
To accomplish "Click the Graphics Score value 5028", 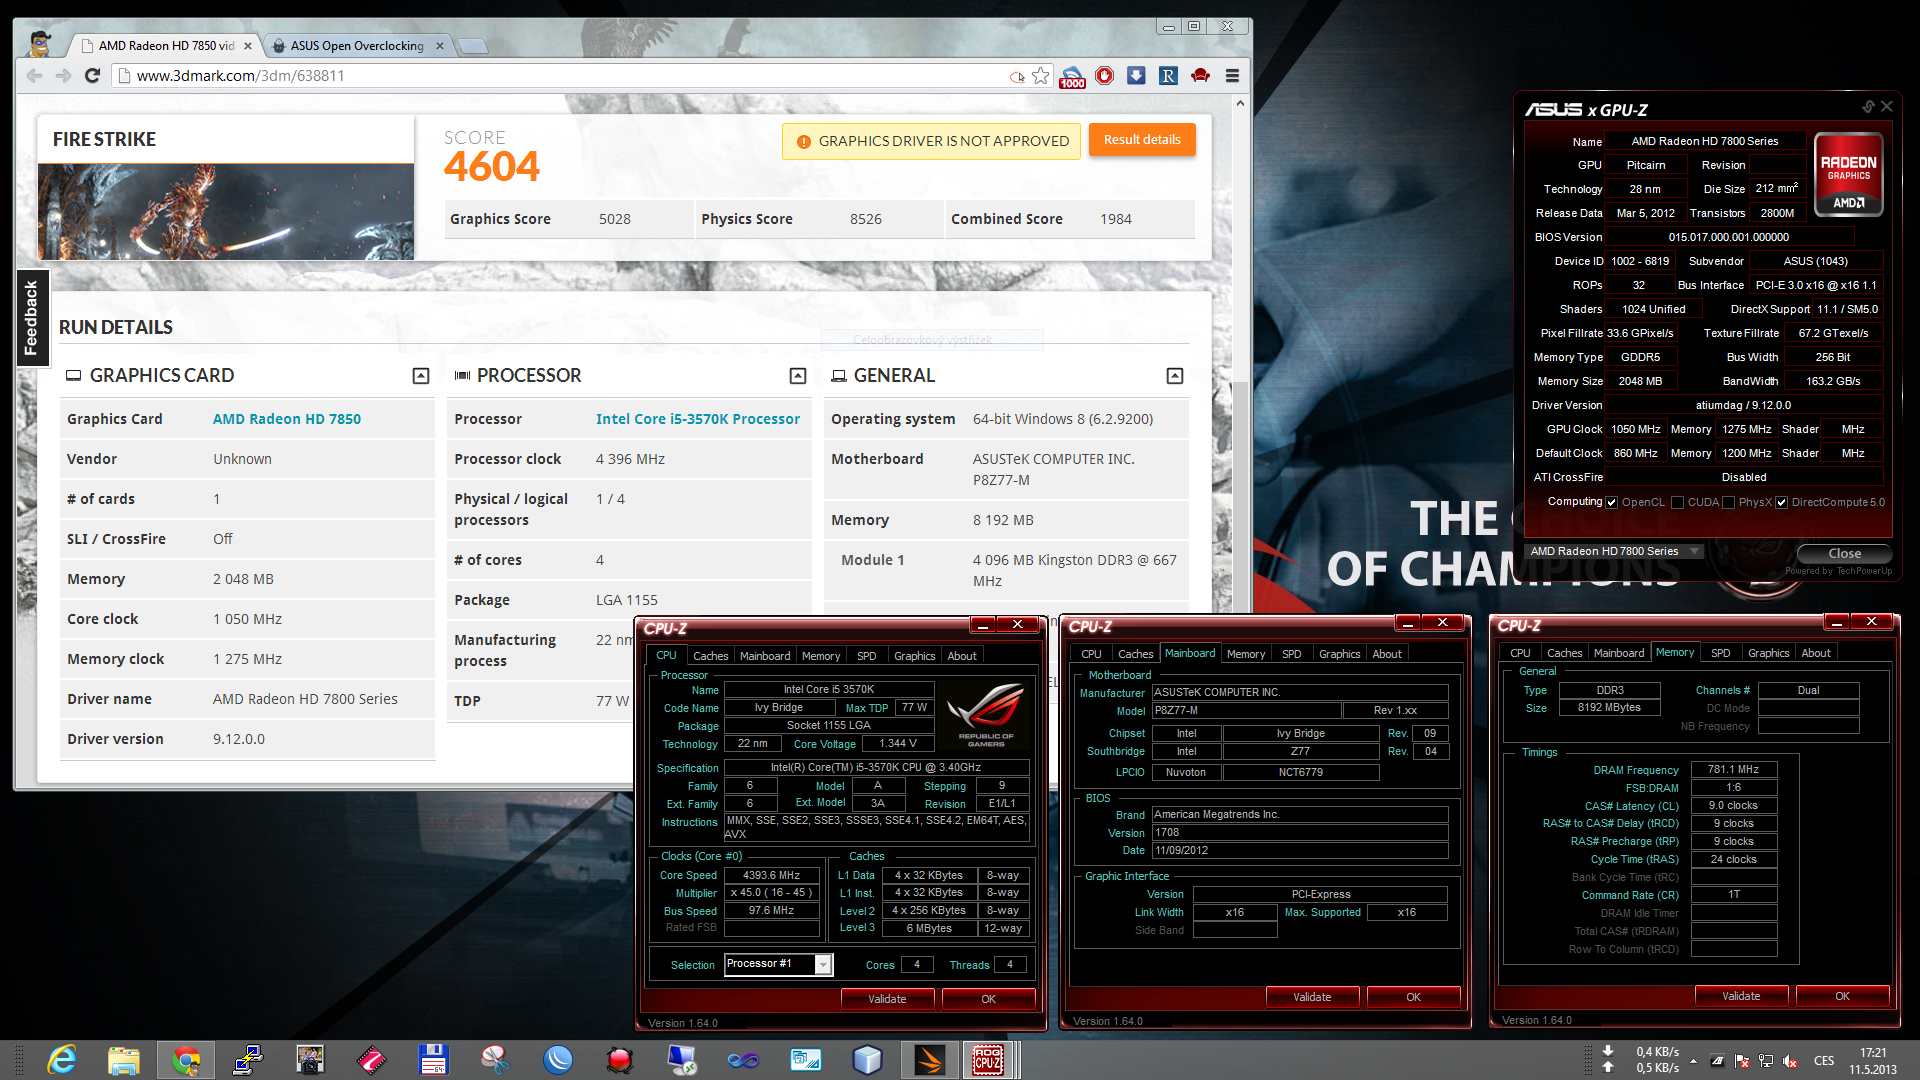I will 615,219.
